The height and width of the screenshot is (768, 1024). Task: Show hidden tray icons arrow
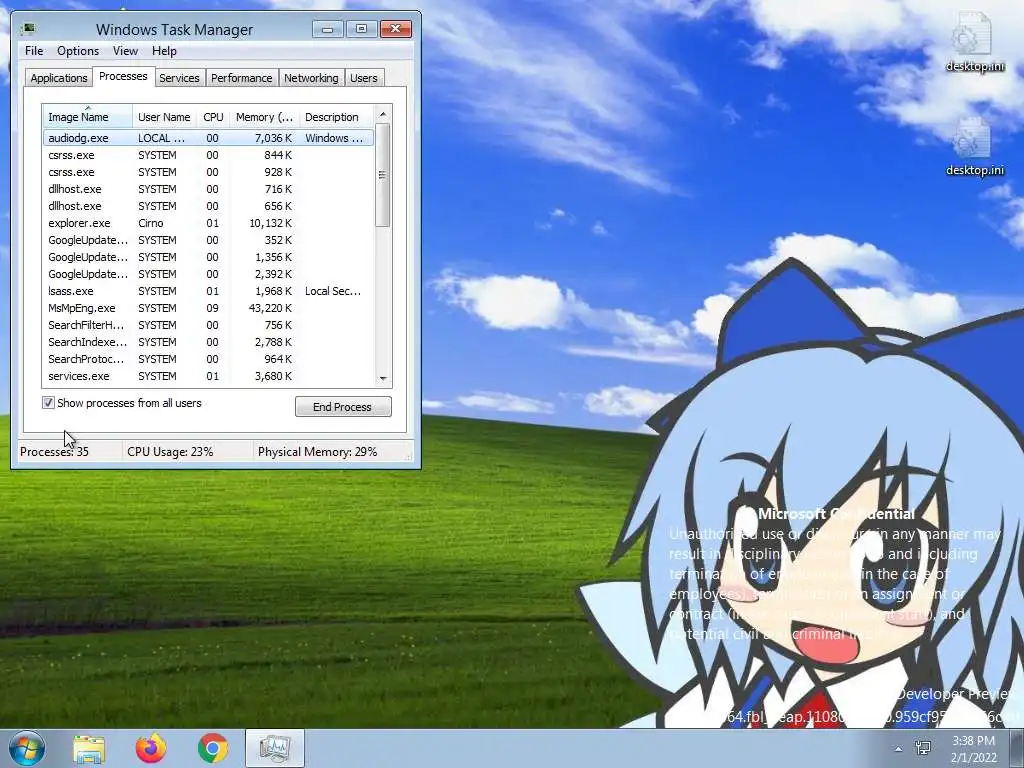pyautogui.click(x=899, y=749)
